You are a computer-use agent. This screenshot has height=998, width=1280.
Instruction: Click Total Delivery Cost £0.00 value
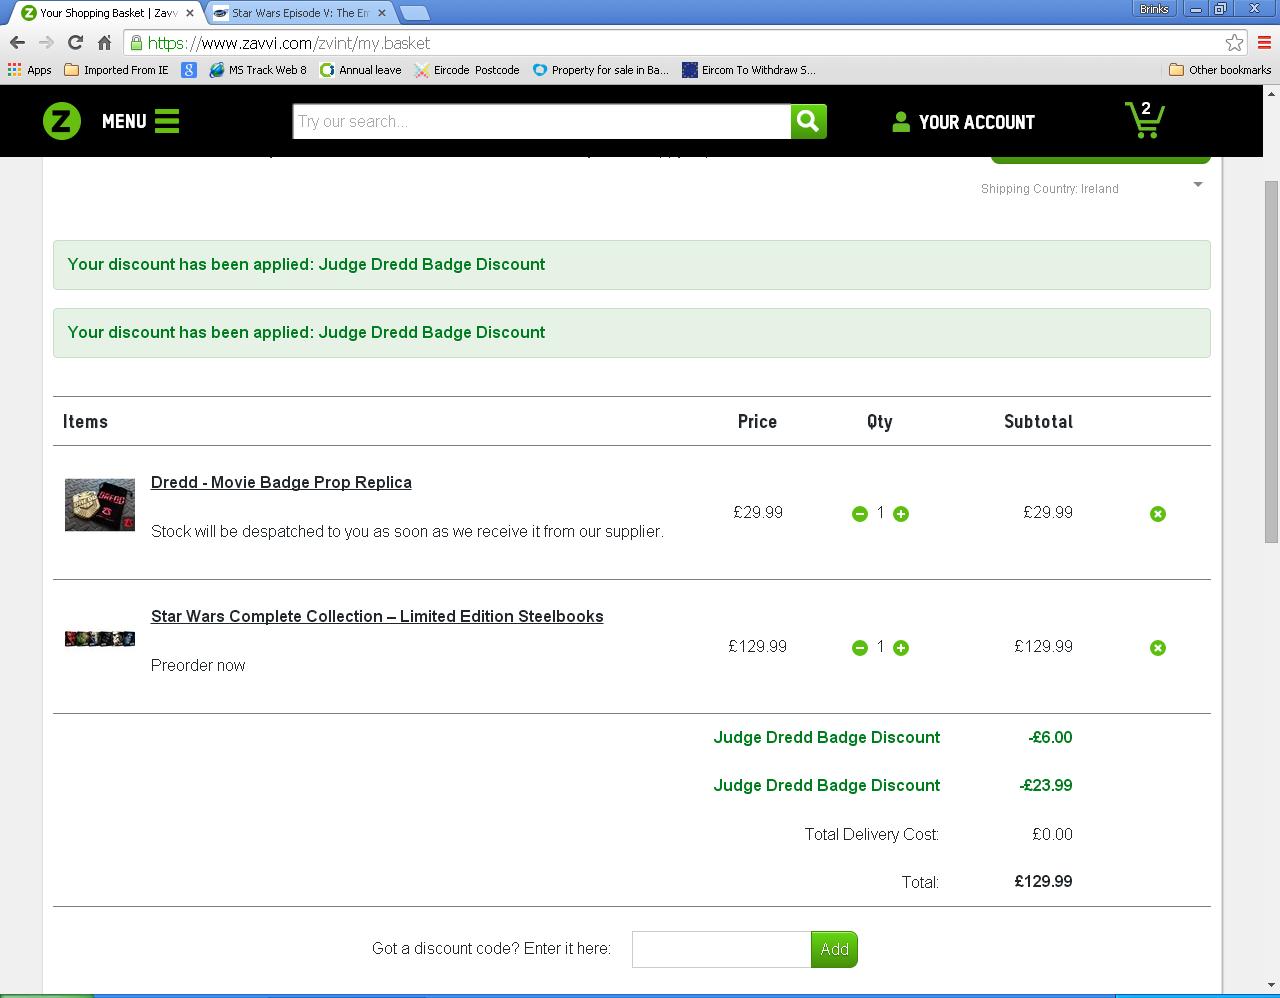pyautogui.click(x=1052, y=834)
